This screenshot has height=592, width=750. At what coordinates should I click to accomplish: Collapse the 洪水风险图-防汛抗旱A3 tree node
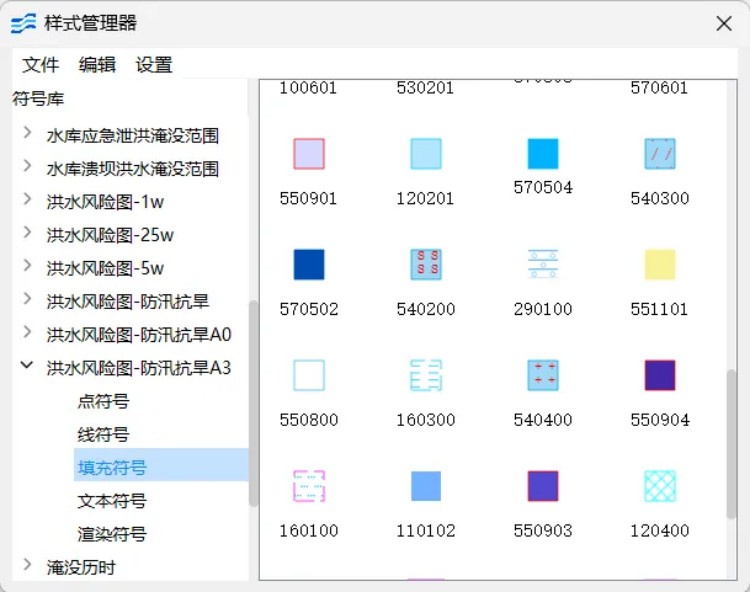coord(27,367)
